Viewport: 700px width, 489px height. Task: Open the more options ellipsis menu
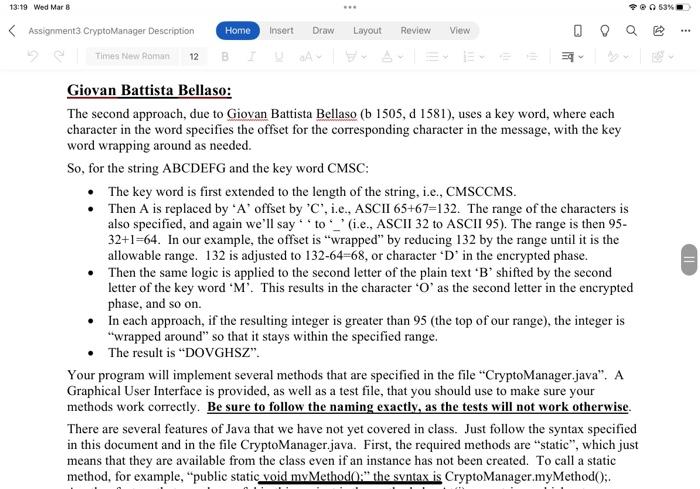pos(686,30)
